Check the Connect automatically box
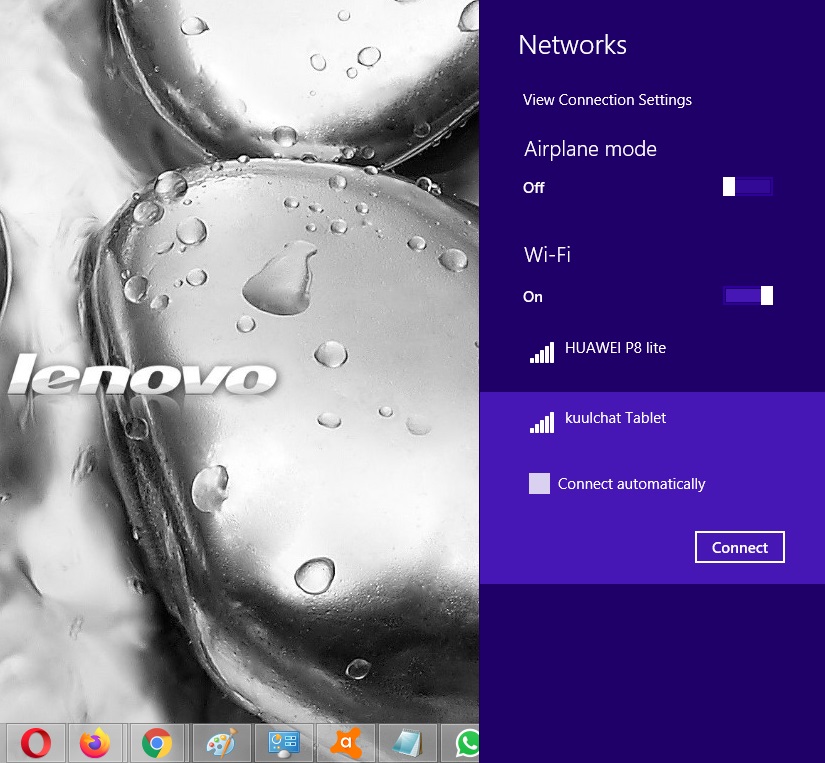The width and height of the screenshot is (825, 763). click(x=539, y=484)
